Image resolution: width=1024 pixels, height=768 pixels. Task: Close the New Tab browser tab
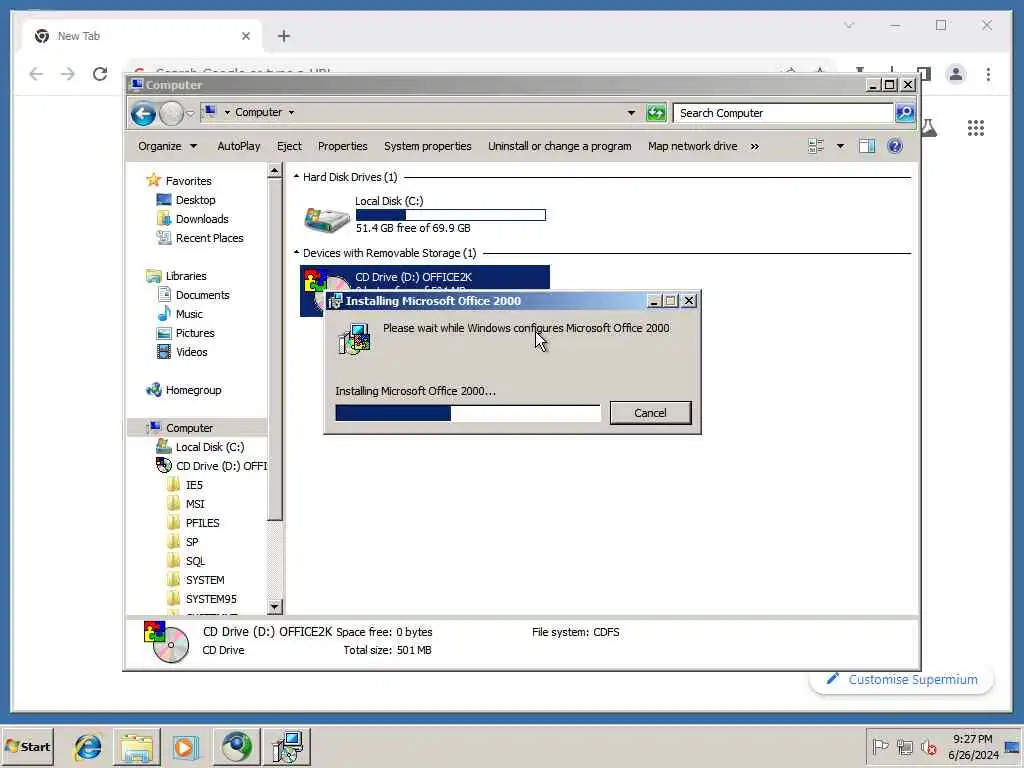pos(246,36)
